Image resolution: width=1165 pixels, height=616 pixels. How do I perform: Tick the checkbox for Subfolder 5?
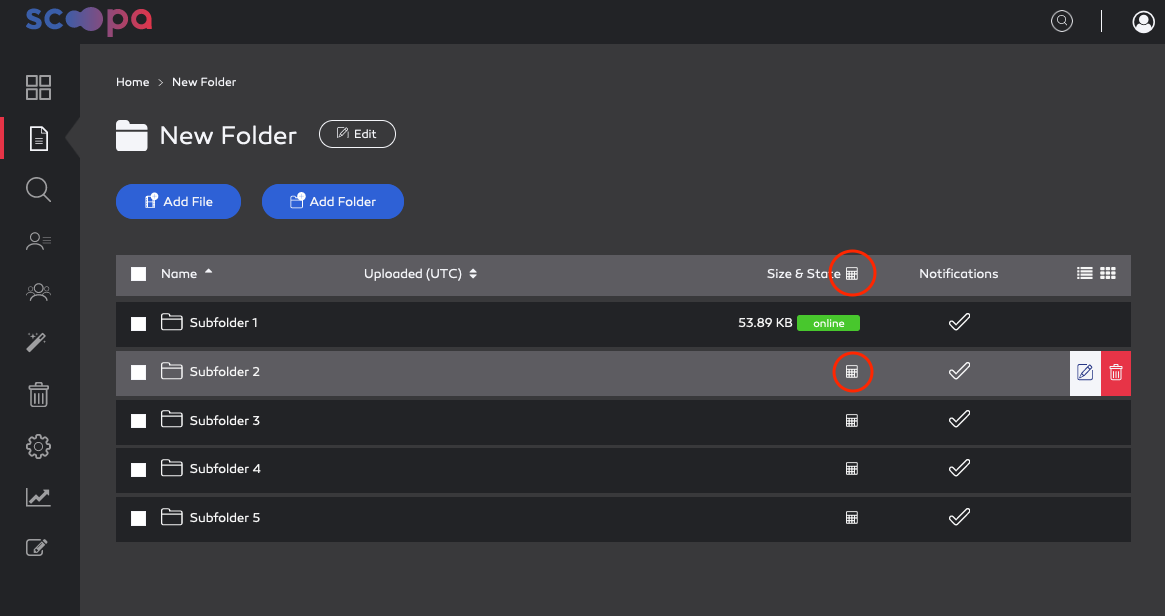pos(138,518)
